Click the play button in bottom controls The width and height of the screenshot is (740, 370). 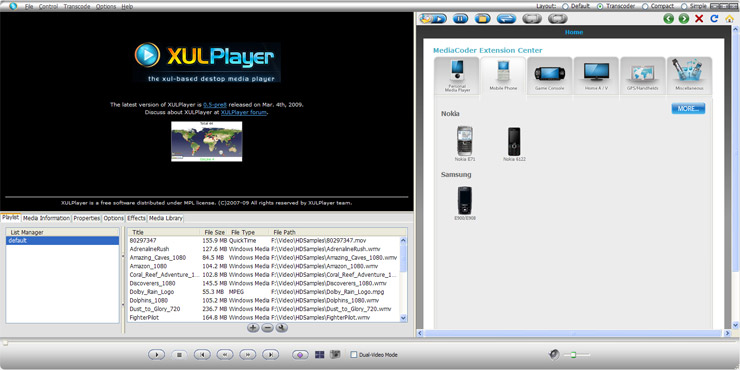(156, 354)
